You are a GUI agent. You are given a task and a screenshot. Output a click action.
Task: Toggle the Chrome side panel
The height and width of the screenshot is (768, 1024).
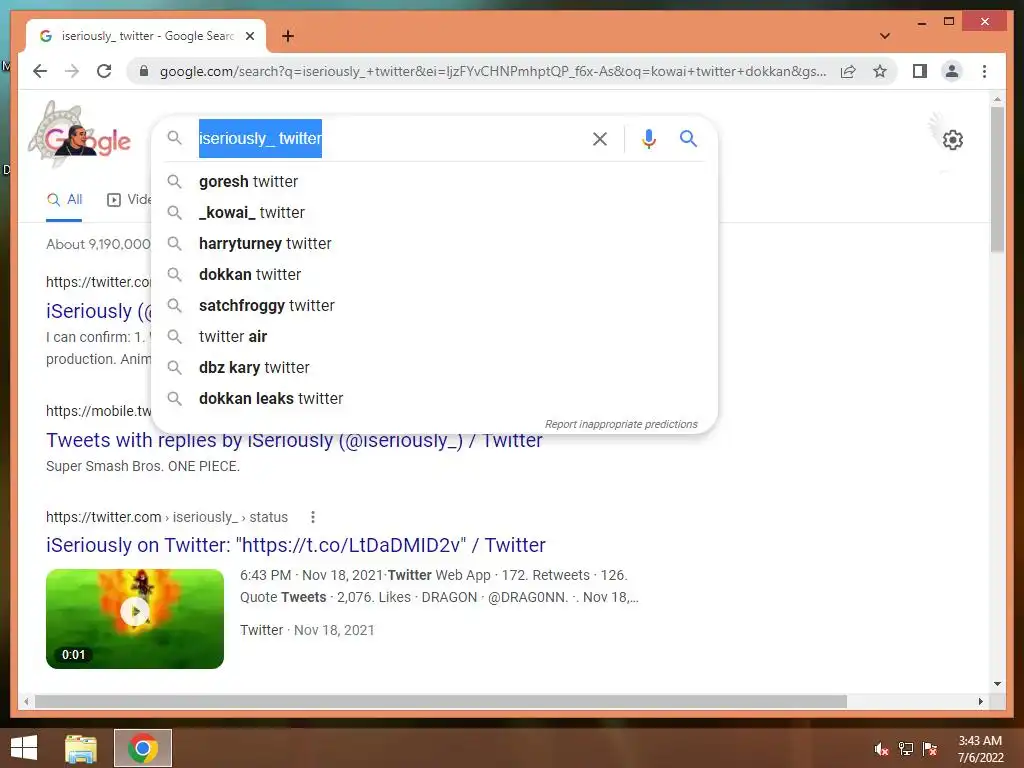[920, 71]
